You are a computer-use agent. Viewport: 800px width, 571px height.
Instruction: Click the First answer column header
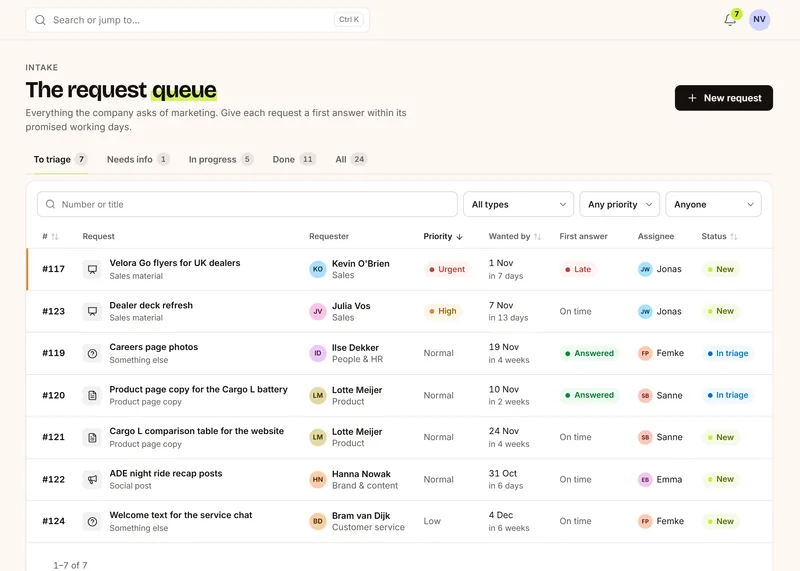tap(583, 236)
